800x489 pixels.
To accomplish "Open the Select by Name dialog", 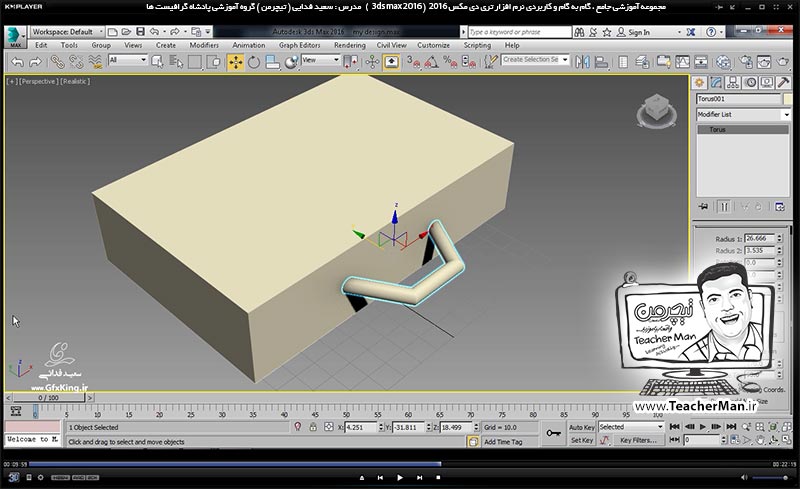I will 176,62.
